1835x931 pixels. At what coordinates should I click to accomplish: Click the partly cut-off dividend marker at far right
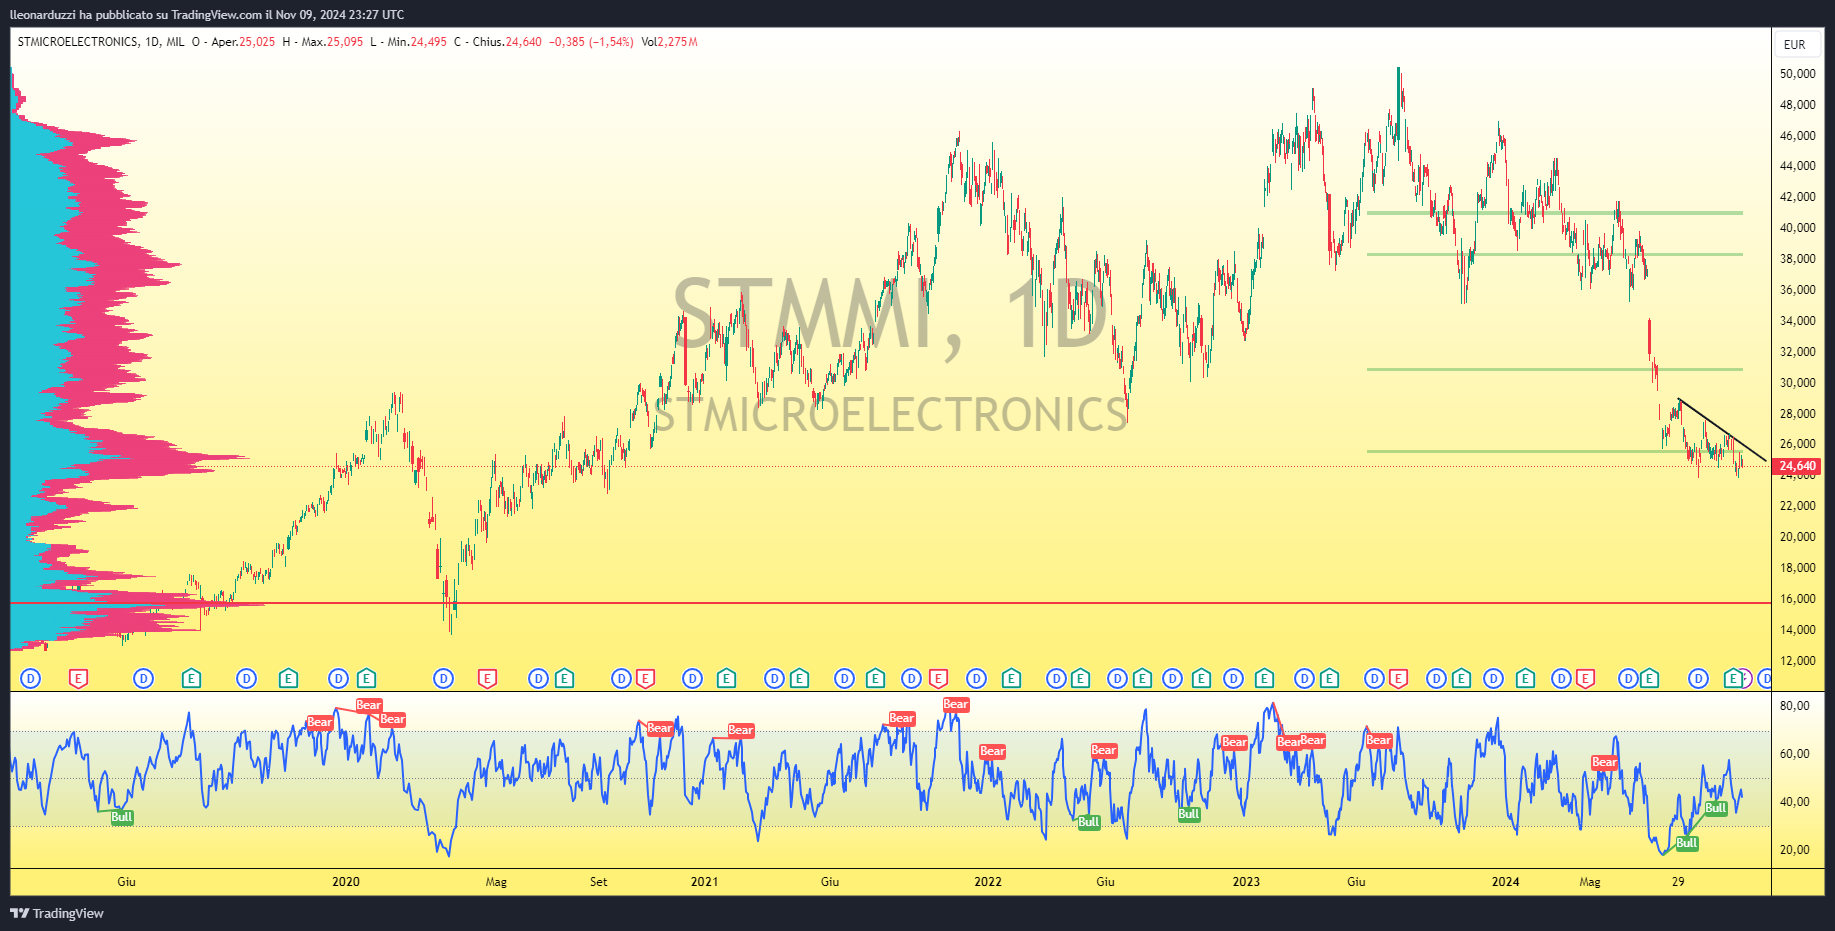(1765, 679)
